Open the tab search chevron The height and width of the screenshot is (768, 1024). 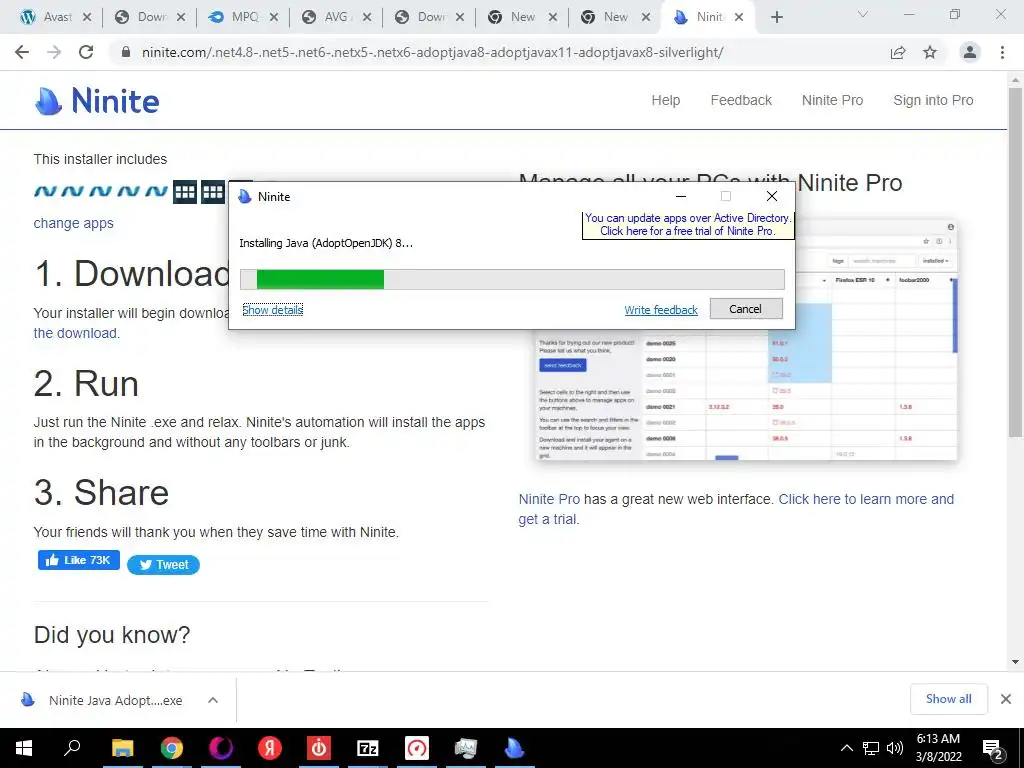point(862,14)
